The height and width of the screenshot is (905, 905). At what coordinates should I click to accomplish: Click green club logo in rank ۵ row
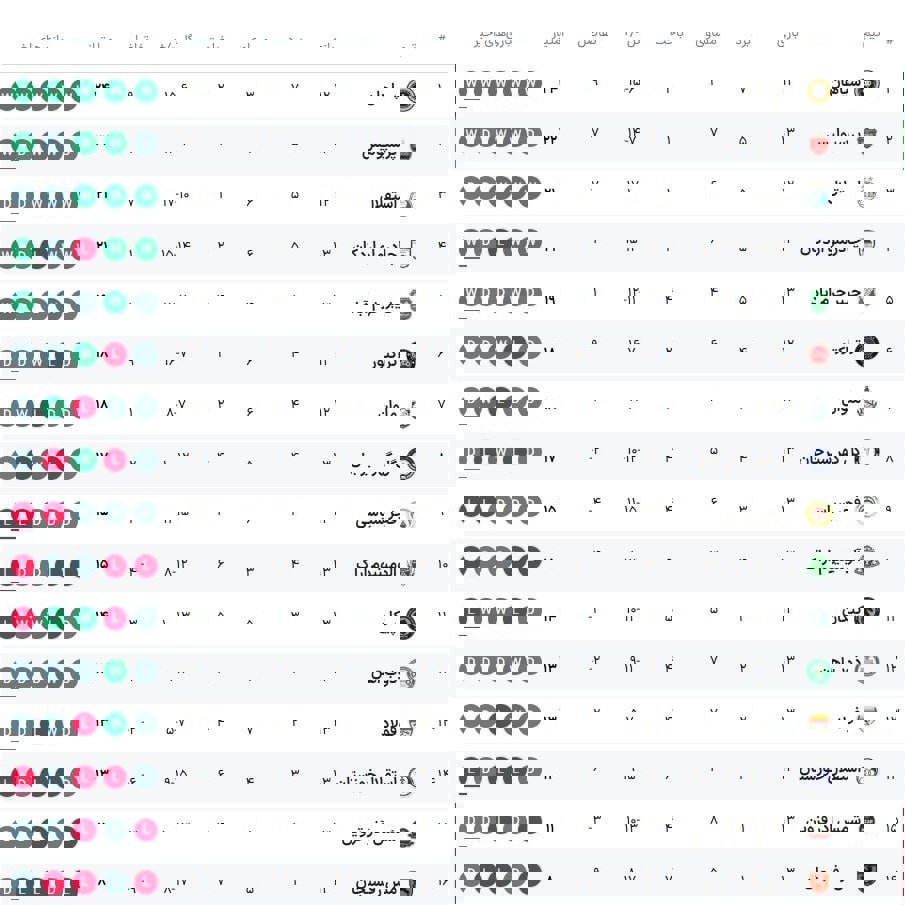(x=818, y=301)
